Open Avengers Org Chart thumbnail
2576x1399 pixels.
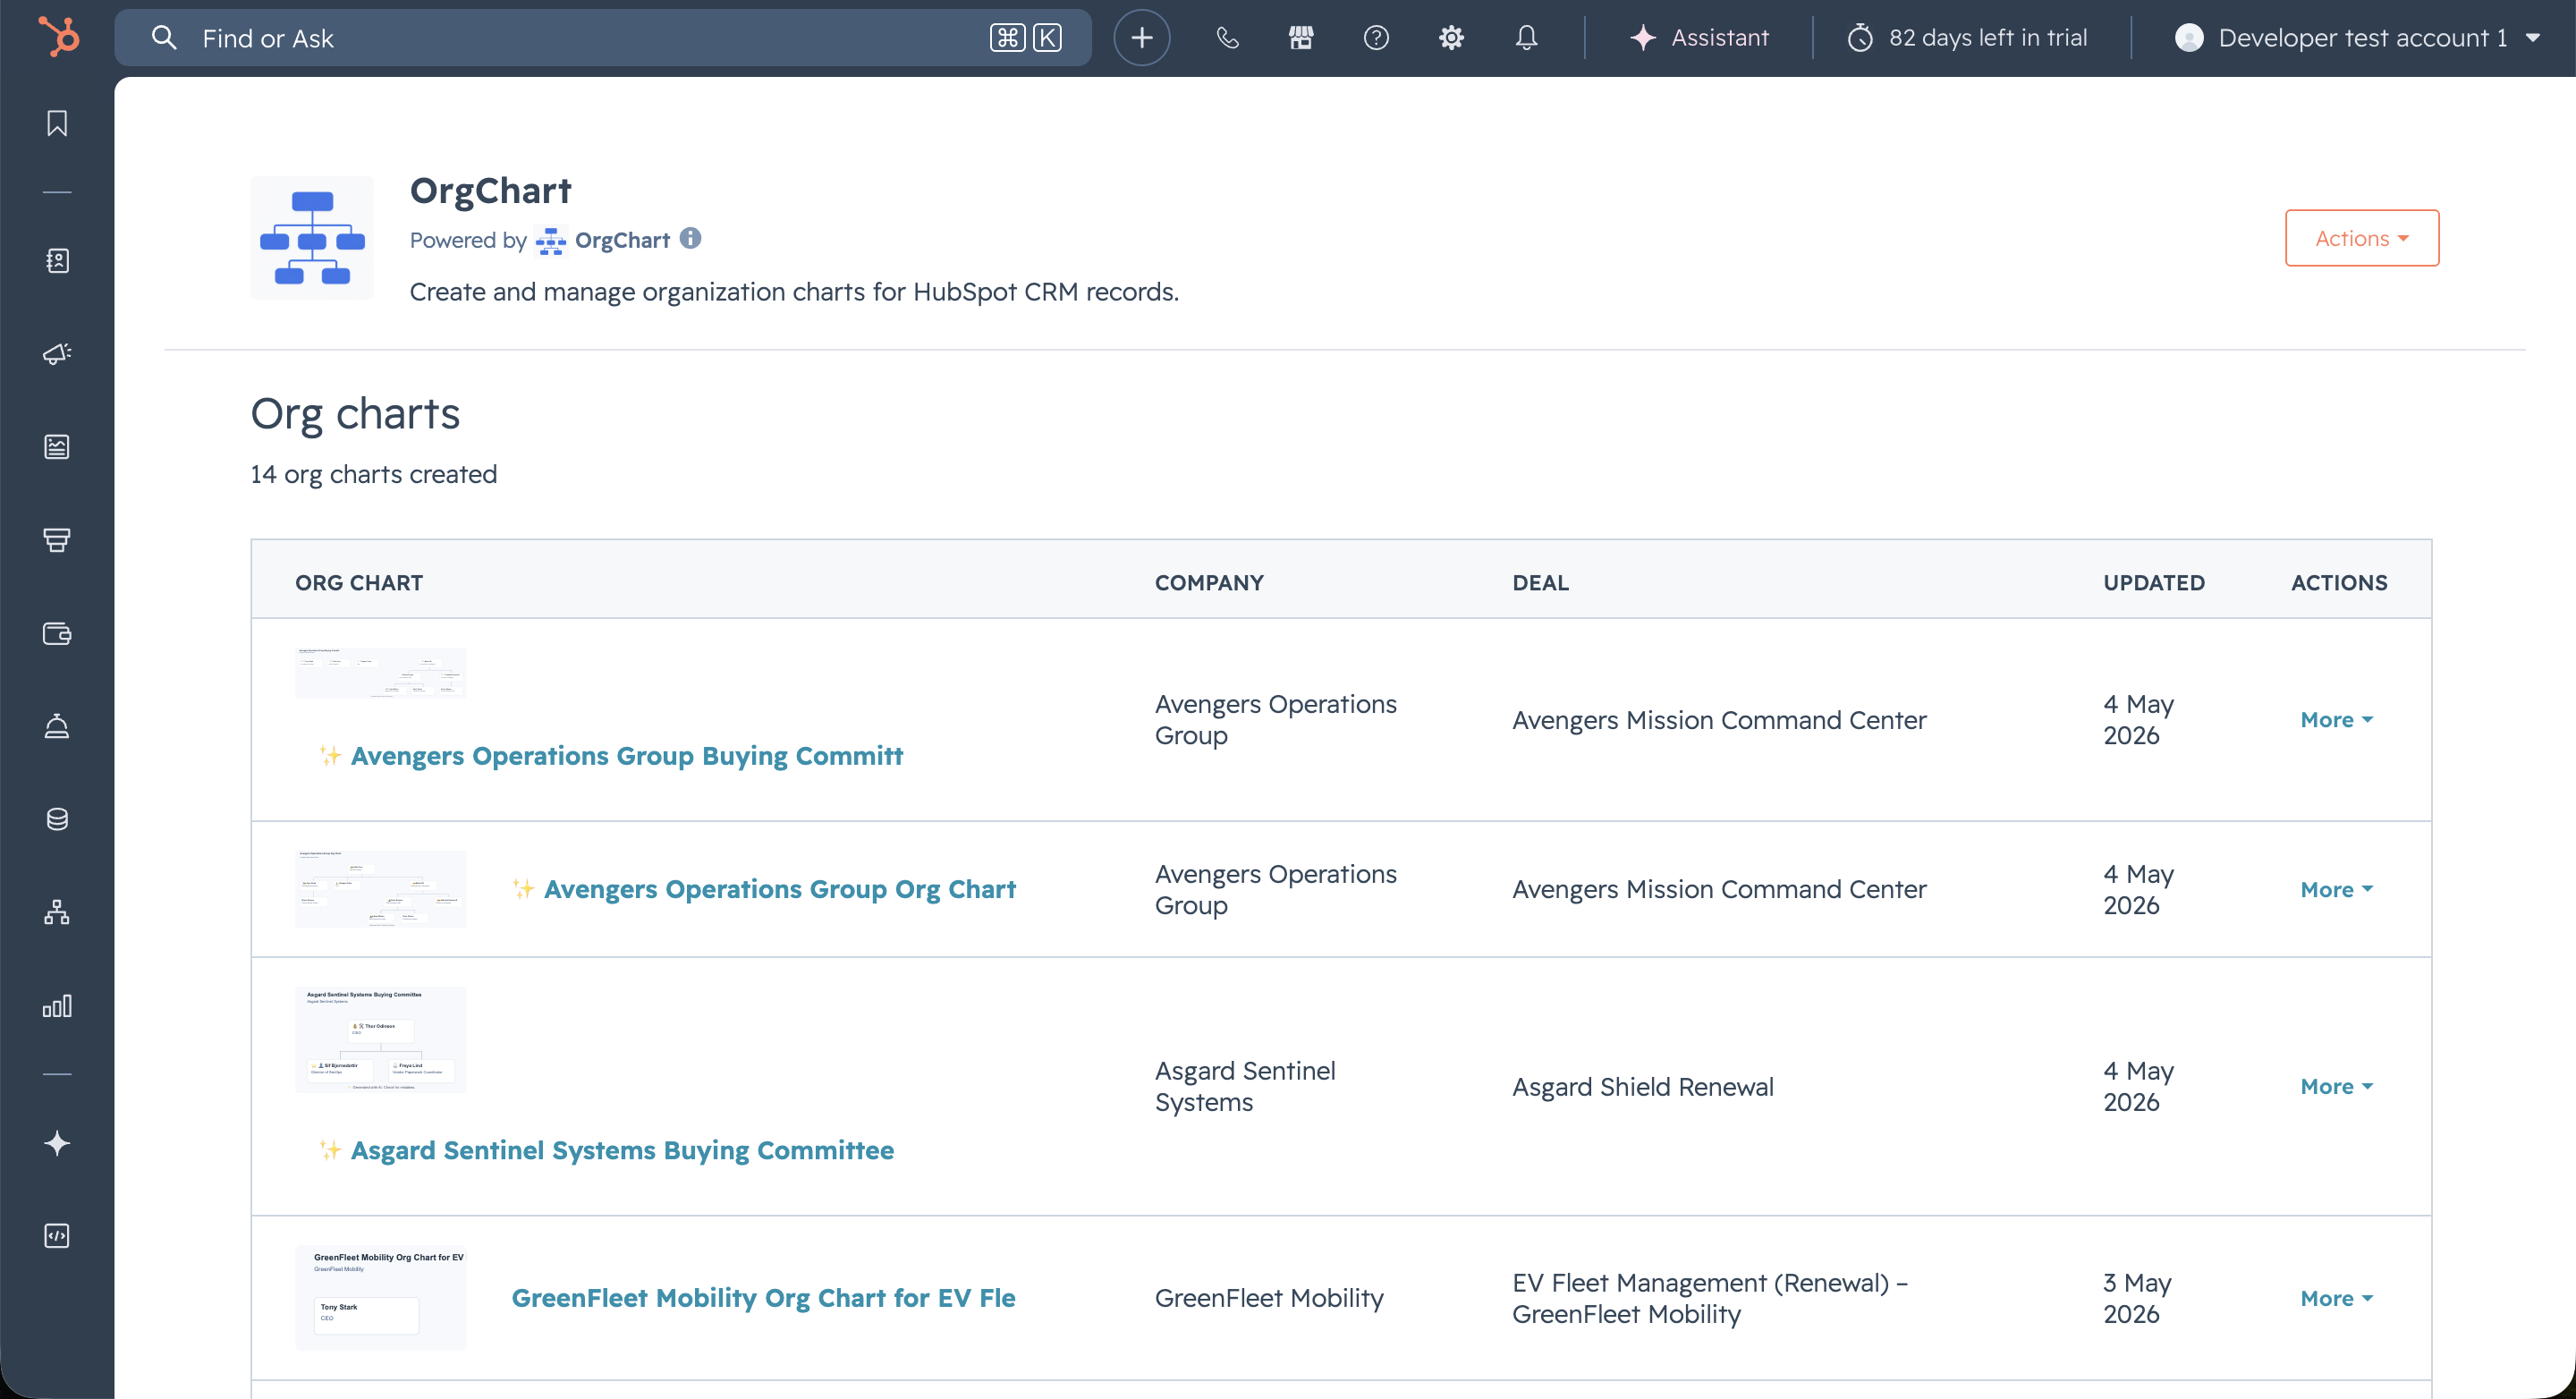[x=381, y=890]
